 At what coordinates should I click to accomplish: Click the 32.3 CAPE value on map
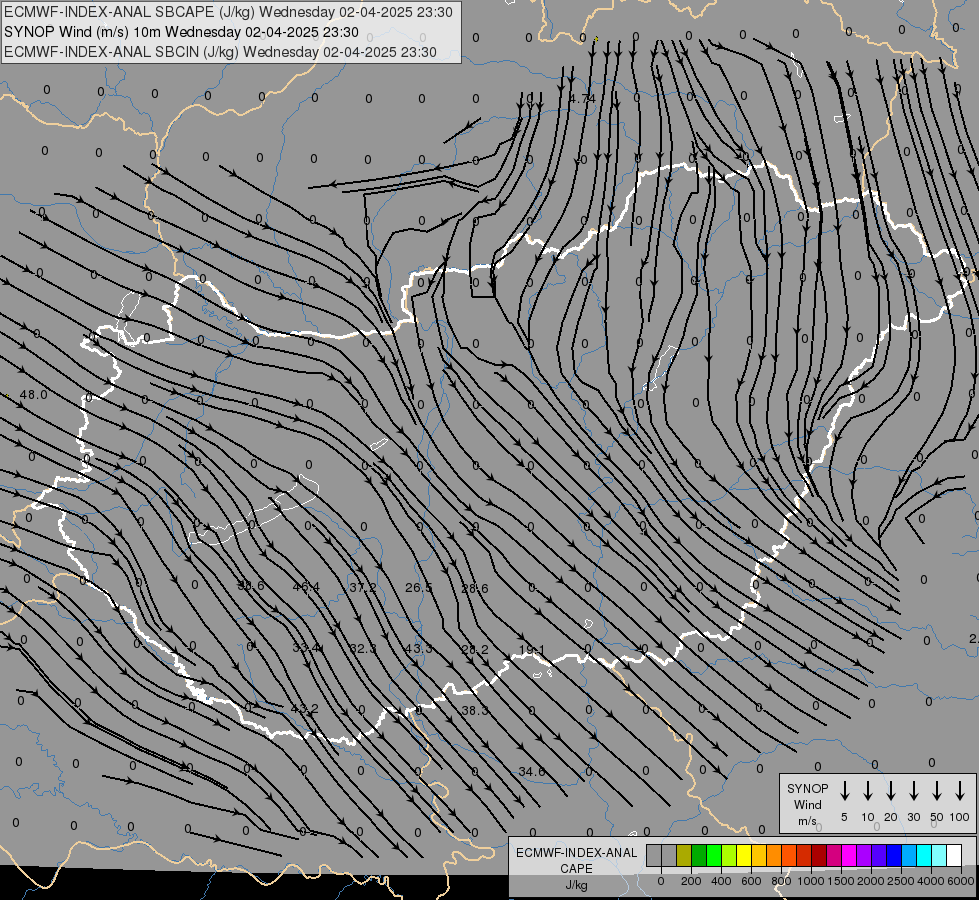pyautogui.click(x=363, y=649)
